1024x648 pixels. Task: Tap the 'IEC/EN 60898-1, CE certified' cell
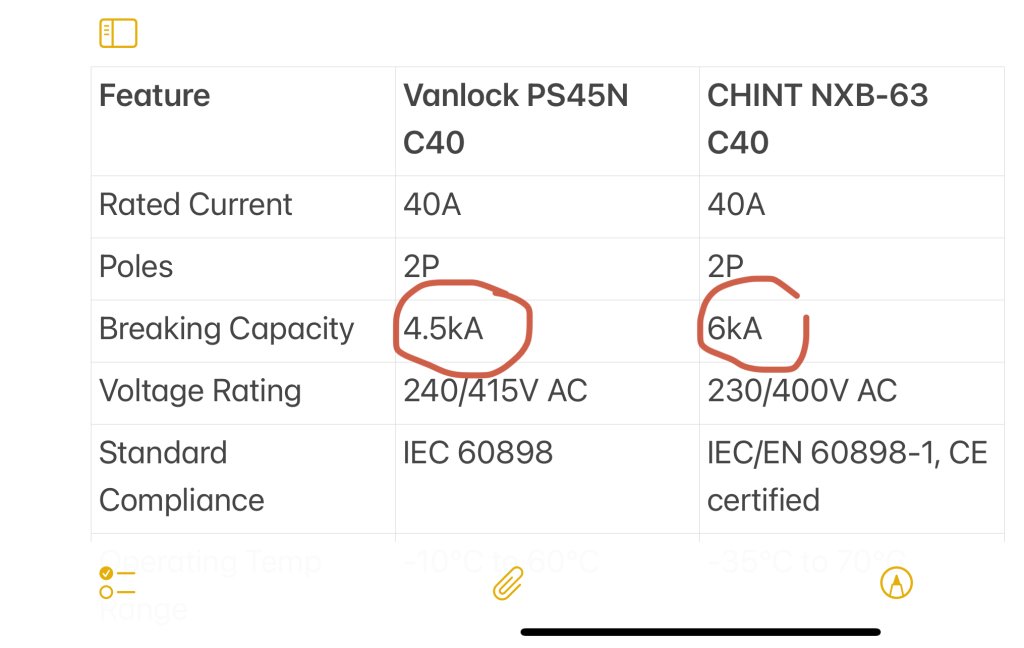pyautogui.click(x=852, y=479)
